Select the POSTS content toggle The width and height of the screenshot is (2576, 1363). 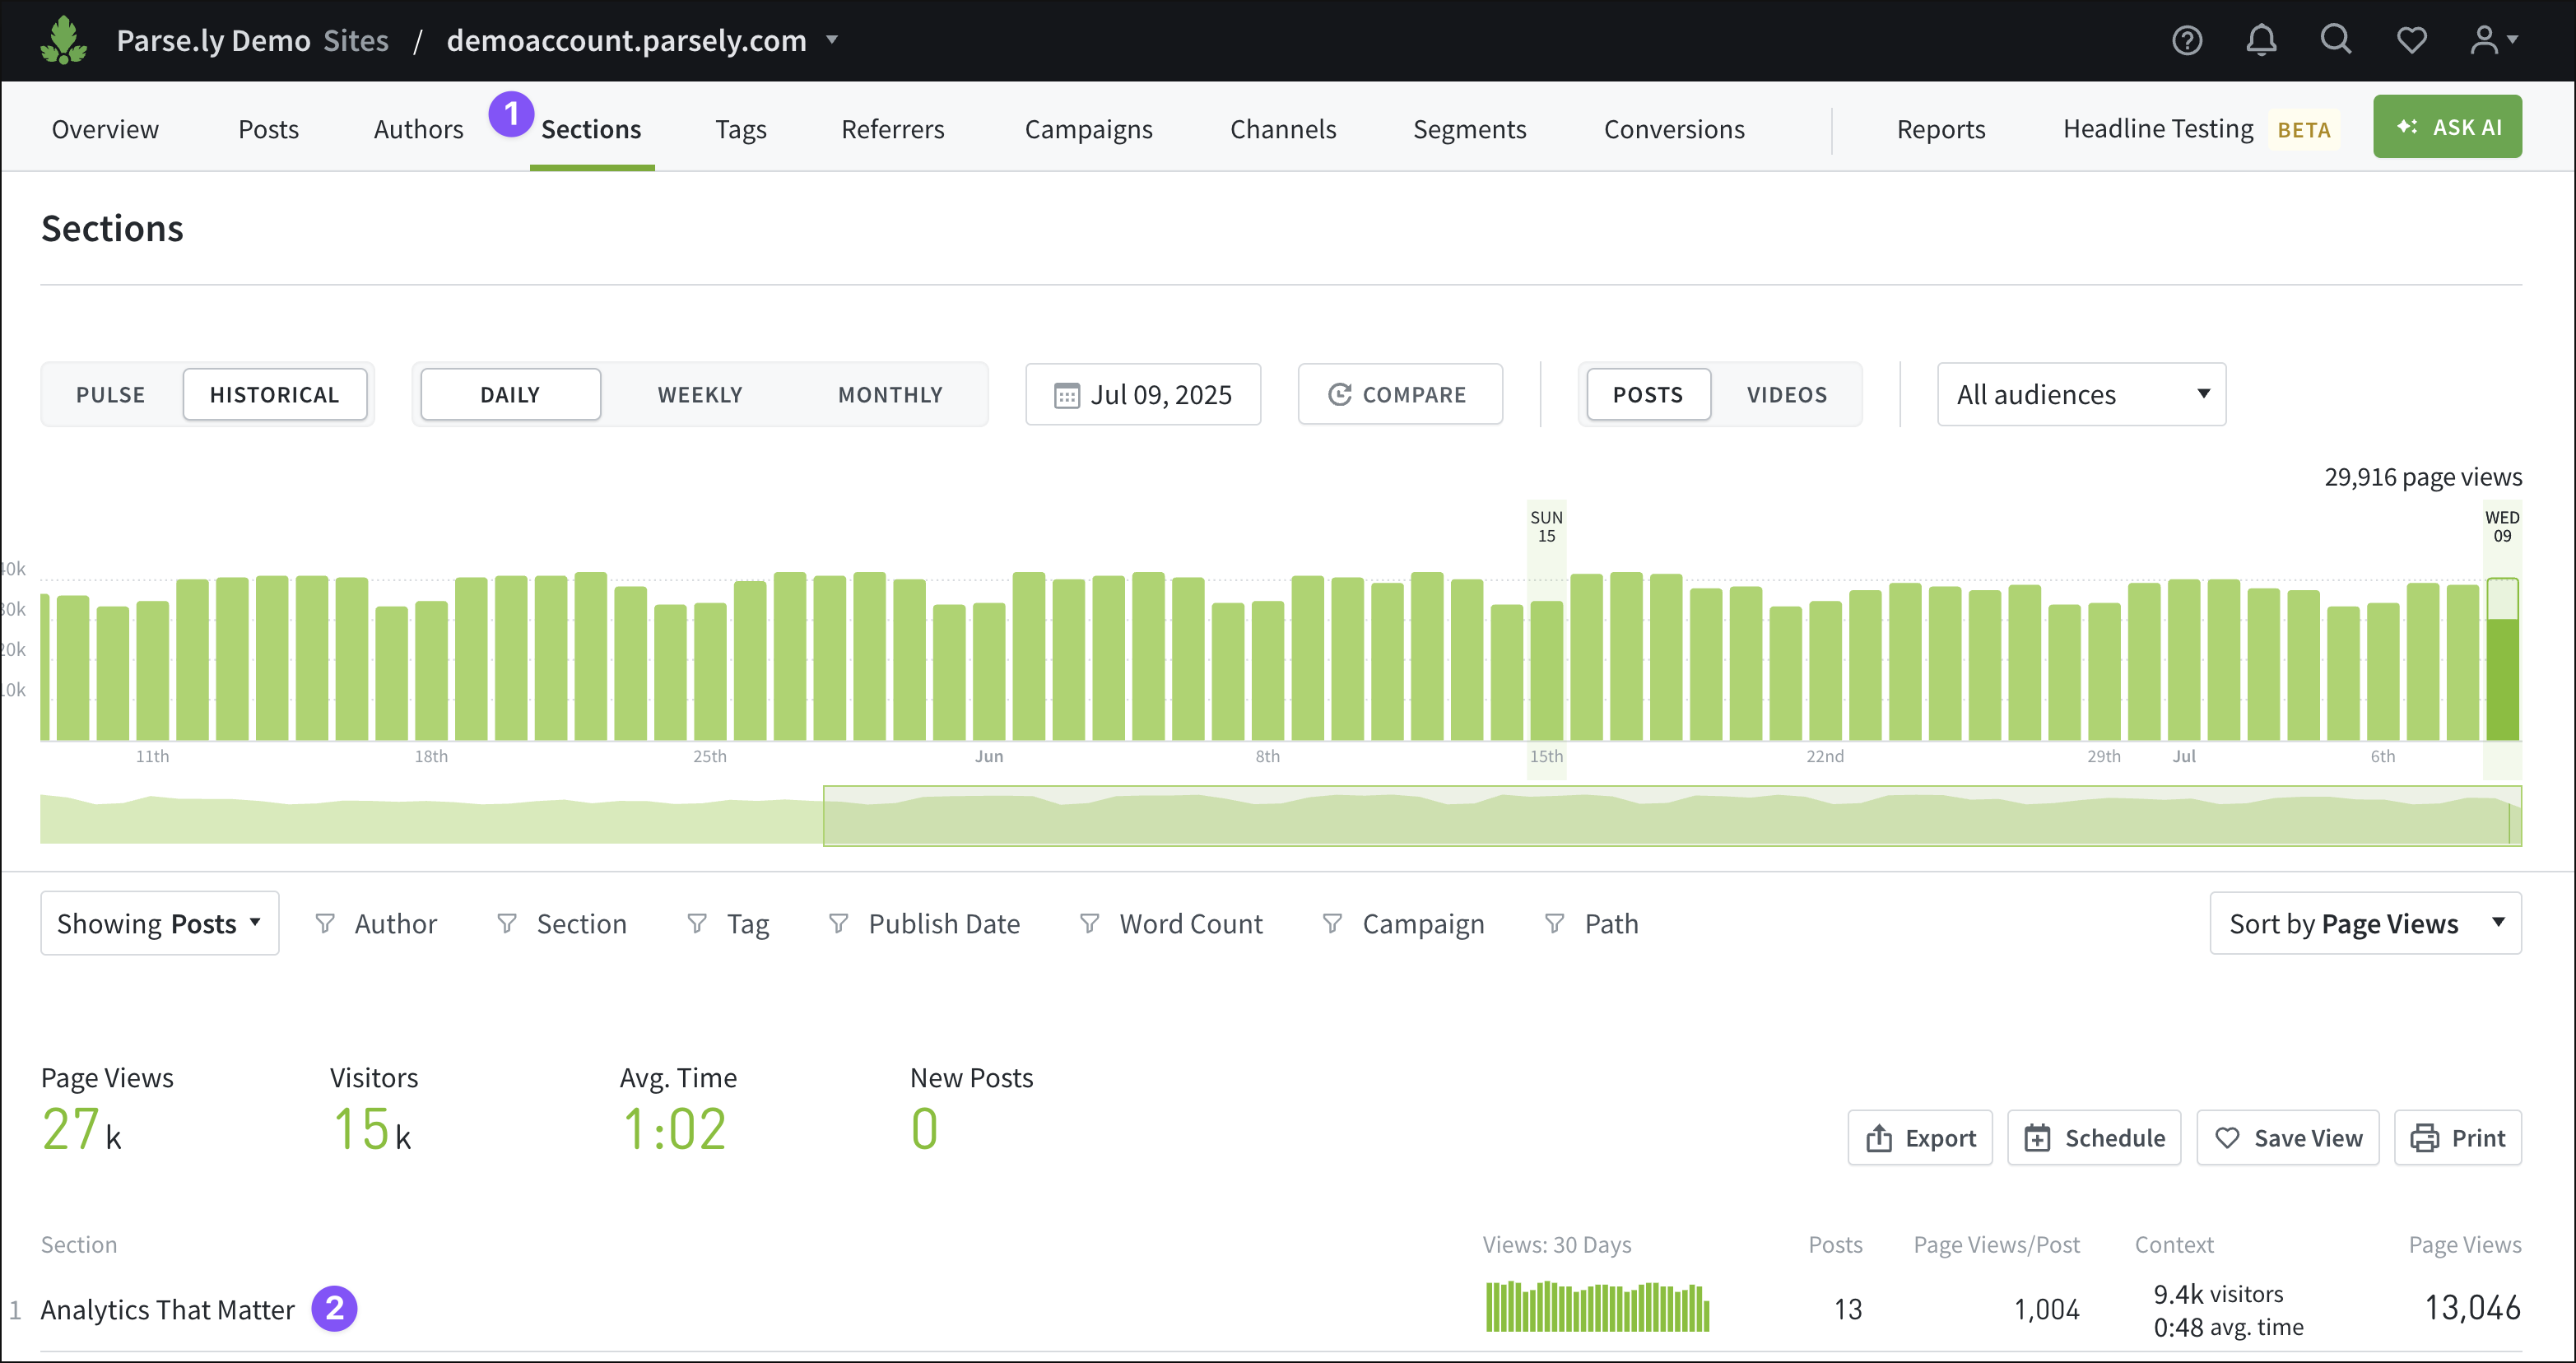[x=1648, y=394]
